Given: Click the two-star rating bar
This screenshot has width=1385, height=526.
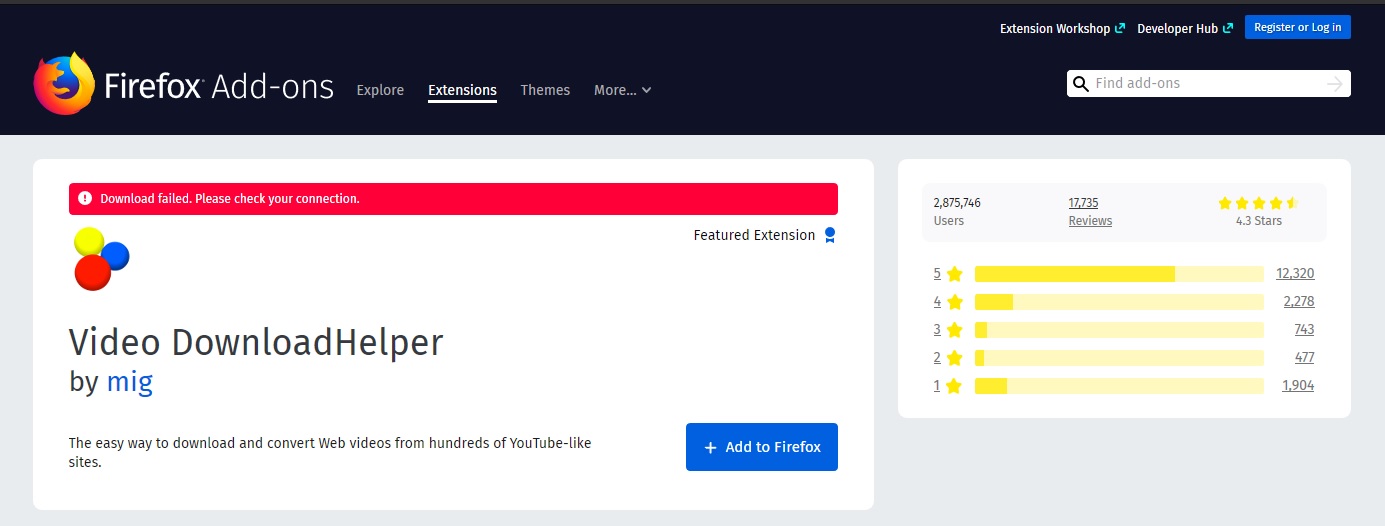Looking at the screenshot, I should coord(1119,358).
